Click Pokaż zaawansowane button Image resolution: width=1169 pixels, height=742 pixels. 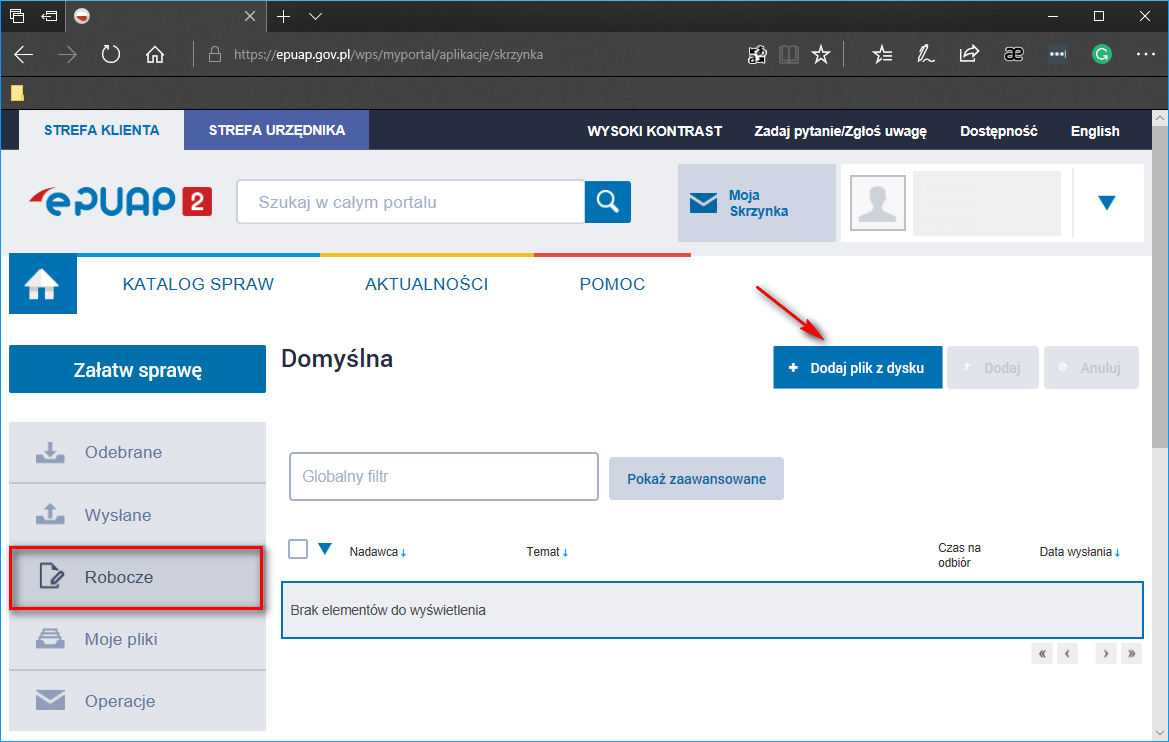point(696,479)
